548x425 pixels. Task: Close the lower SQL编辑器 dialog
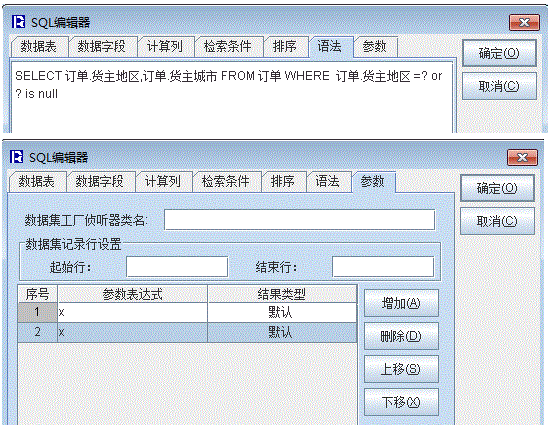pyautogui.click(x=522, y=158)
